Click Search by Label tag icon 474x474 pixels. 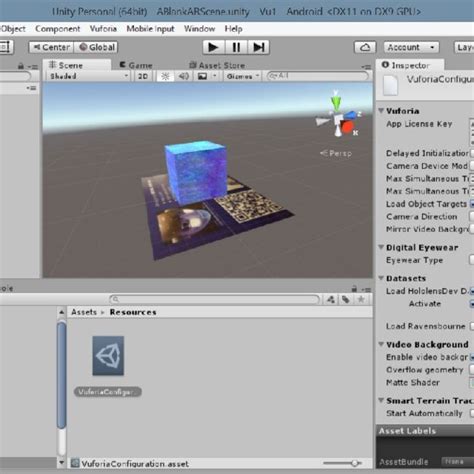pos(346,299)
